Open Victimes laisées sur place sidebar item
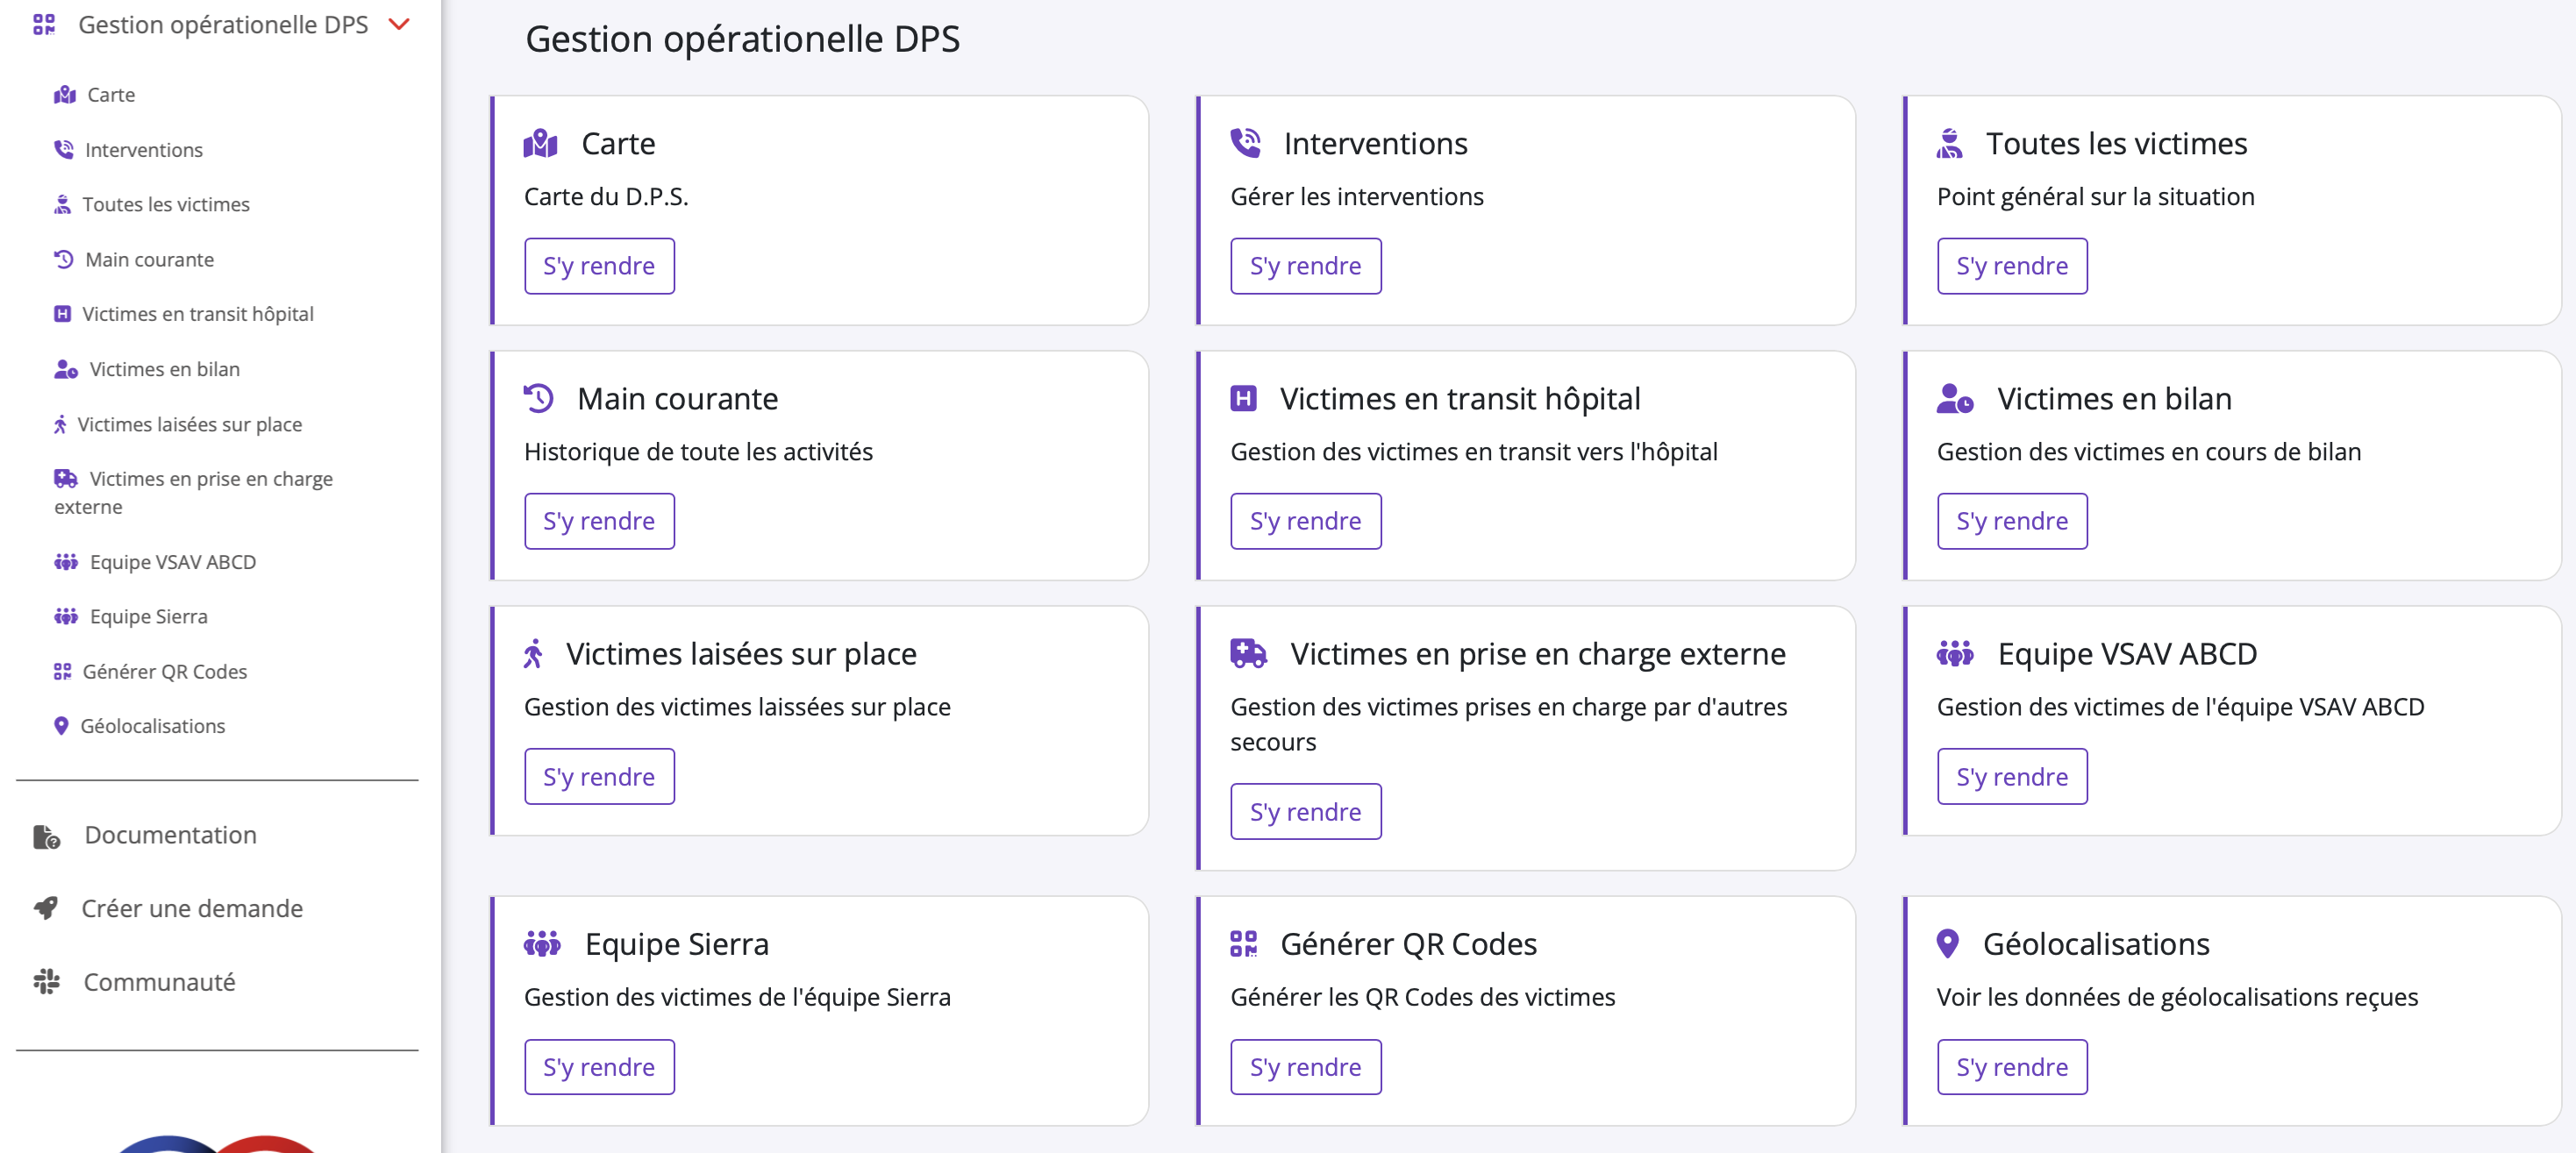This screenshot has height=1153, width=2576. pos(189,424)
